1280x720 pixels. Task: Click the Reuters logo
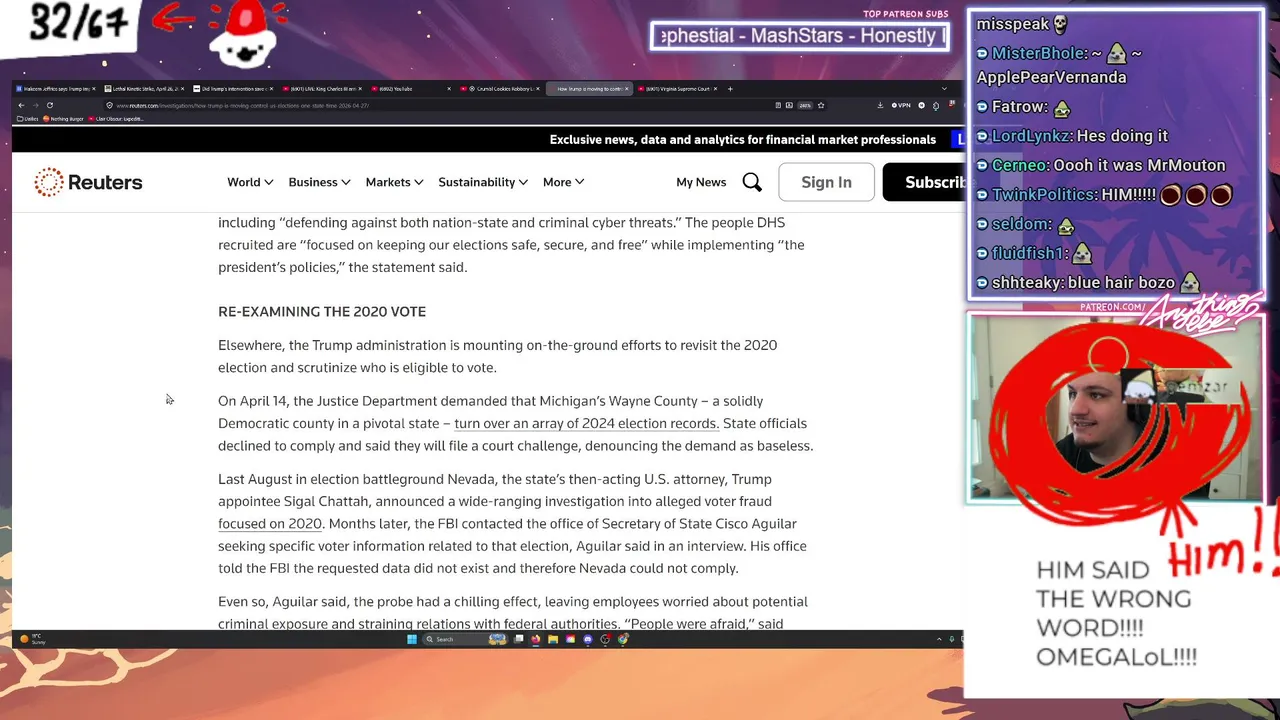pyautogui.click(x=88, y=182)
